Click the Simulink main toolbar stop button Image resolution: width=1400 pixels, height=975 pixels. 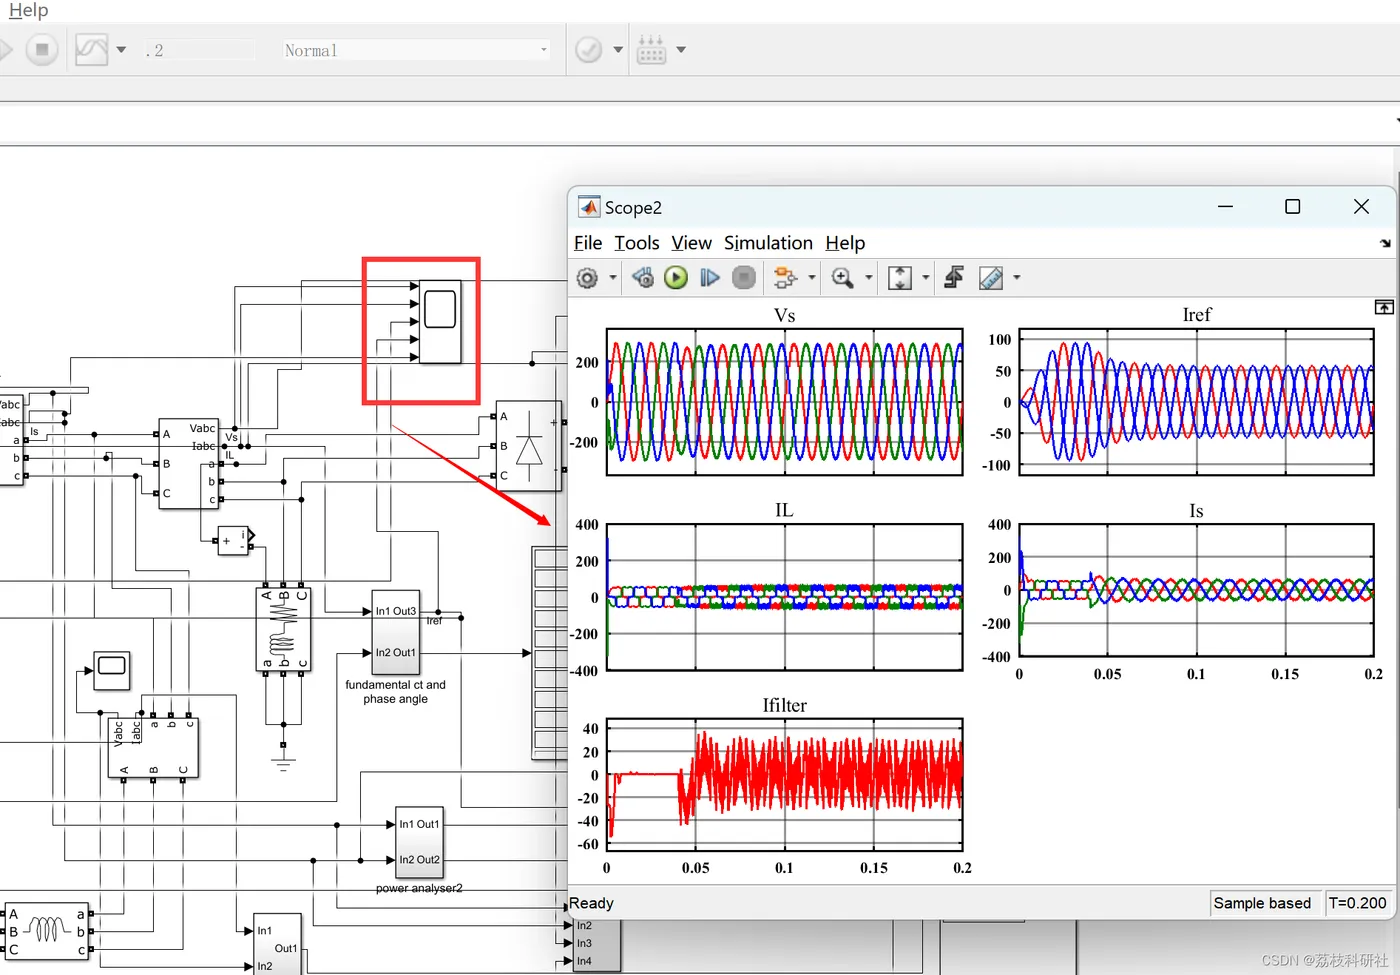42,49
